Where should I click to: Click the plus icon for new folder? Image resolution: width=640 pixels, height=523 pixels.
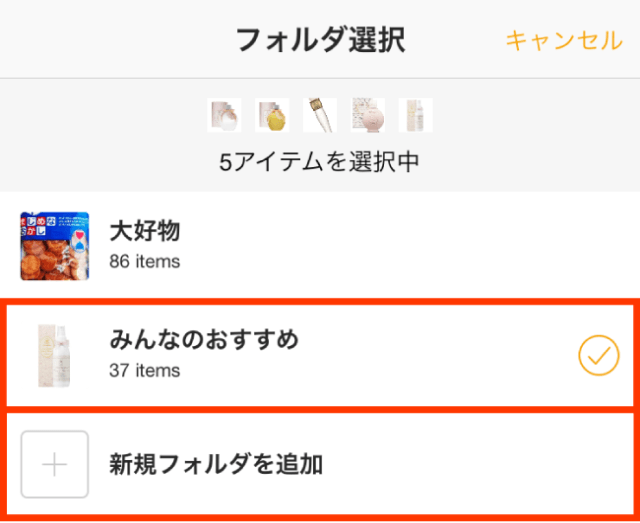pyautogui.click(x=55, y=464)
